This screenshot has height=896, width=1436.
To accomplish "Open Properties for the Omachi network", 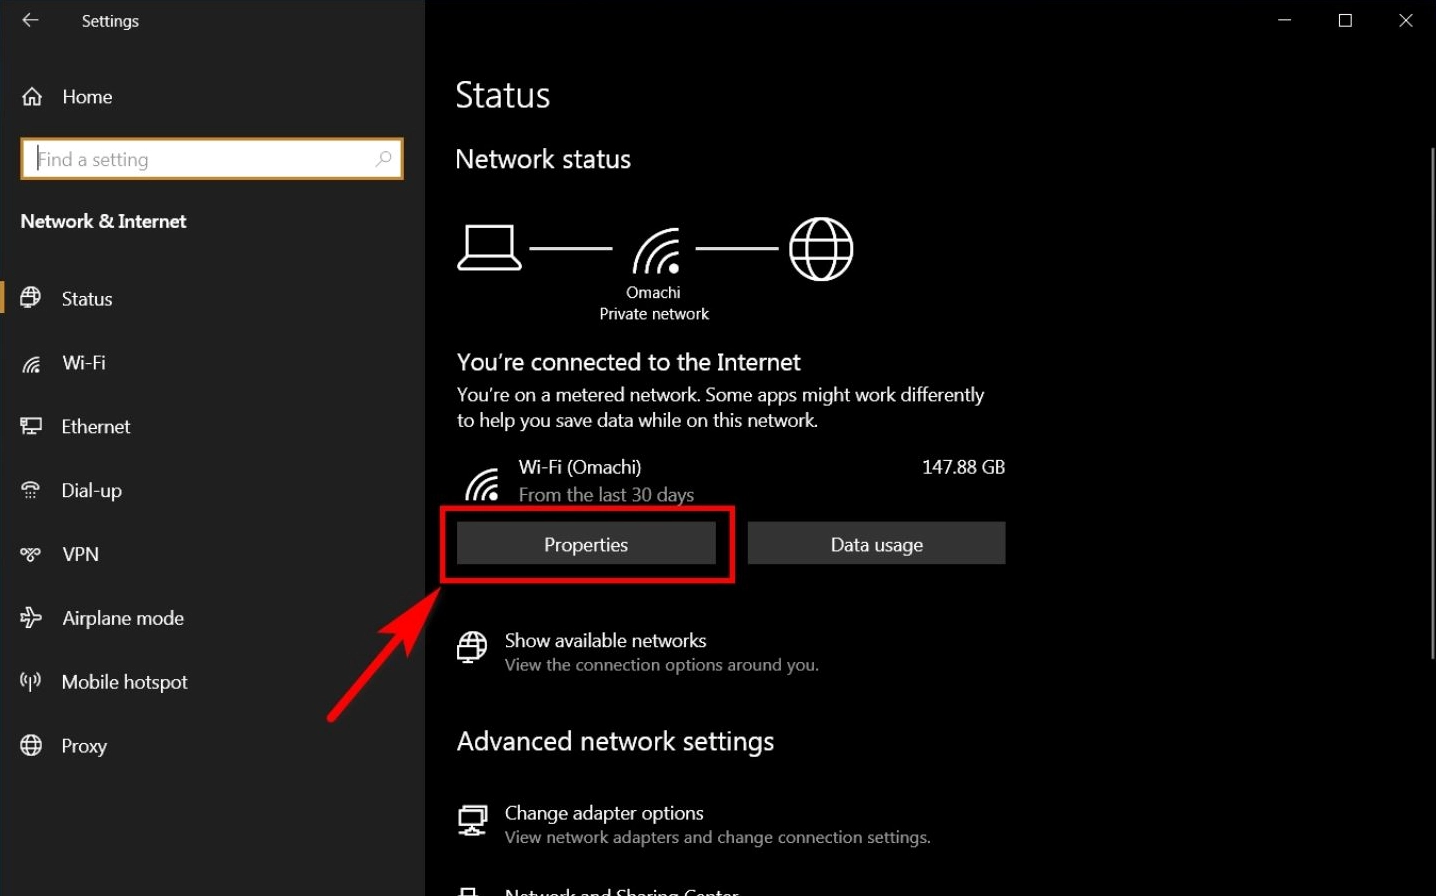I will [586, 544].
